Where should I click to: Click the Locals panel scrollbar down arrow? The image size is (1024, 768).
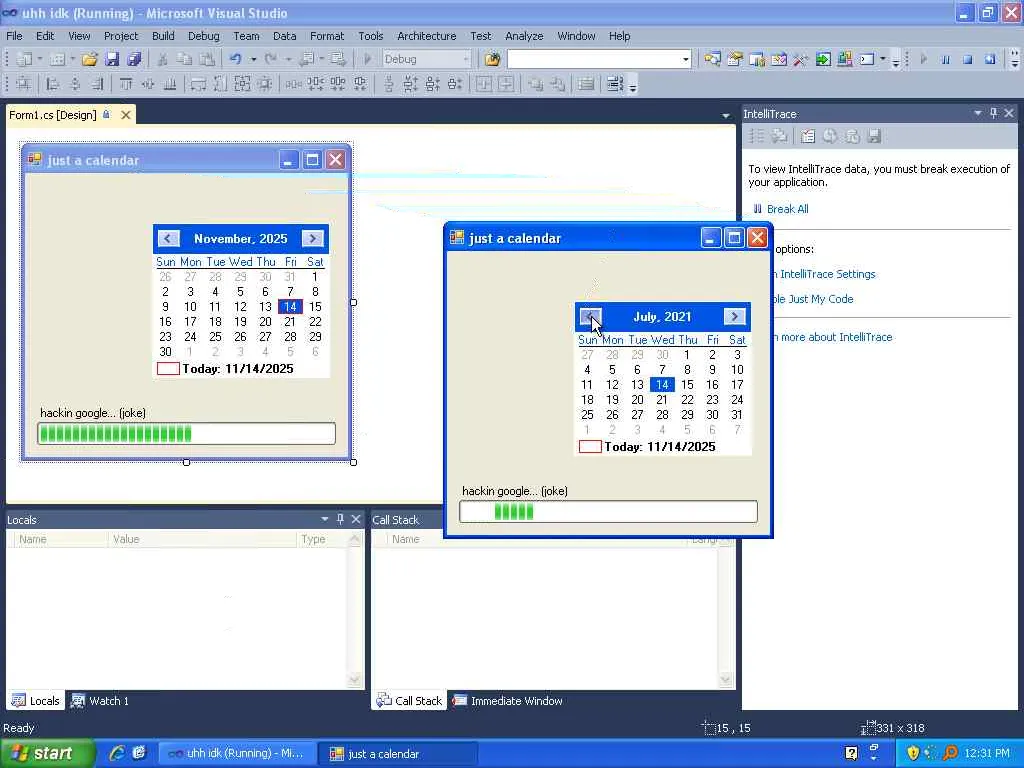click(x=355, y=680)
